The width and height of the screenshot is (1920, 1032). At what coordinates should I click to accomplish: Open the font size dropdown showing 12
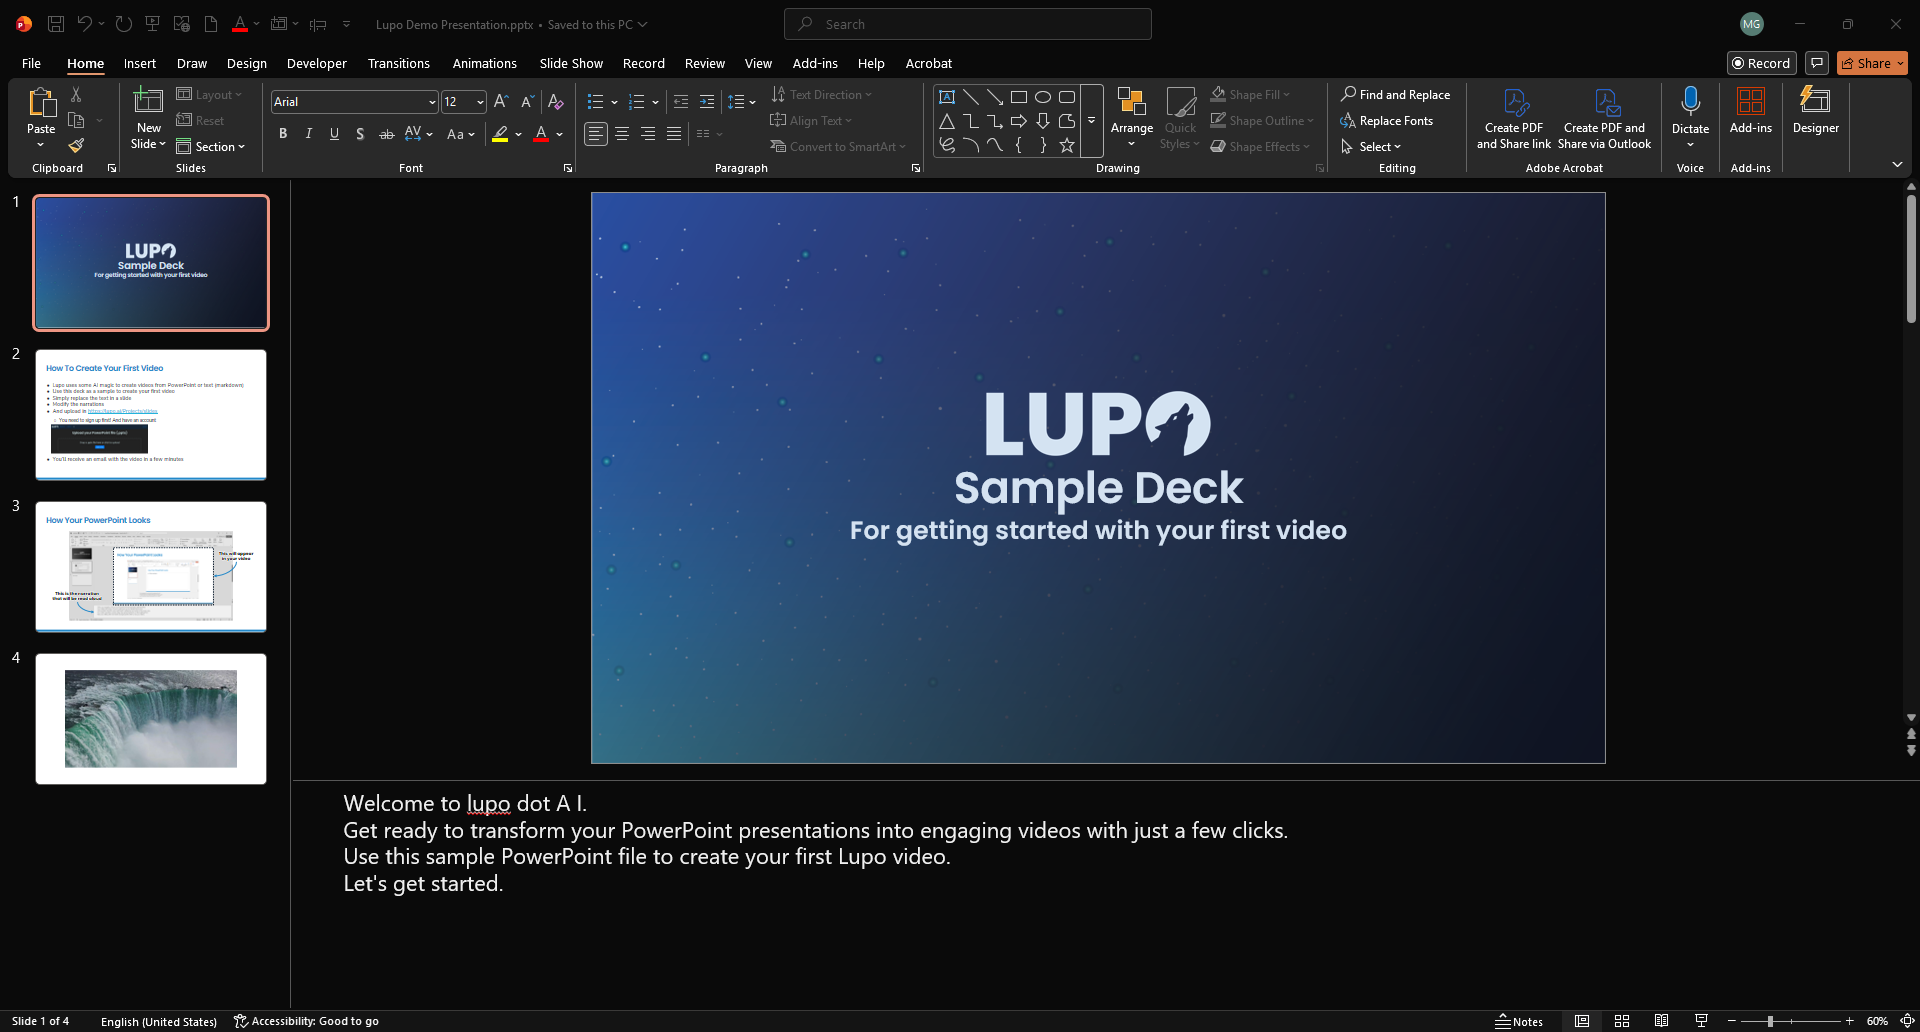click(x=480, y=101)
